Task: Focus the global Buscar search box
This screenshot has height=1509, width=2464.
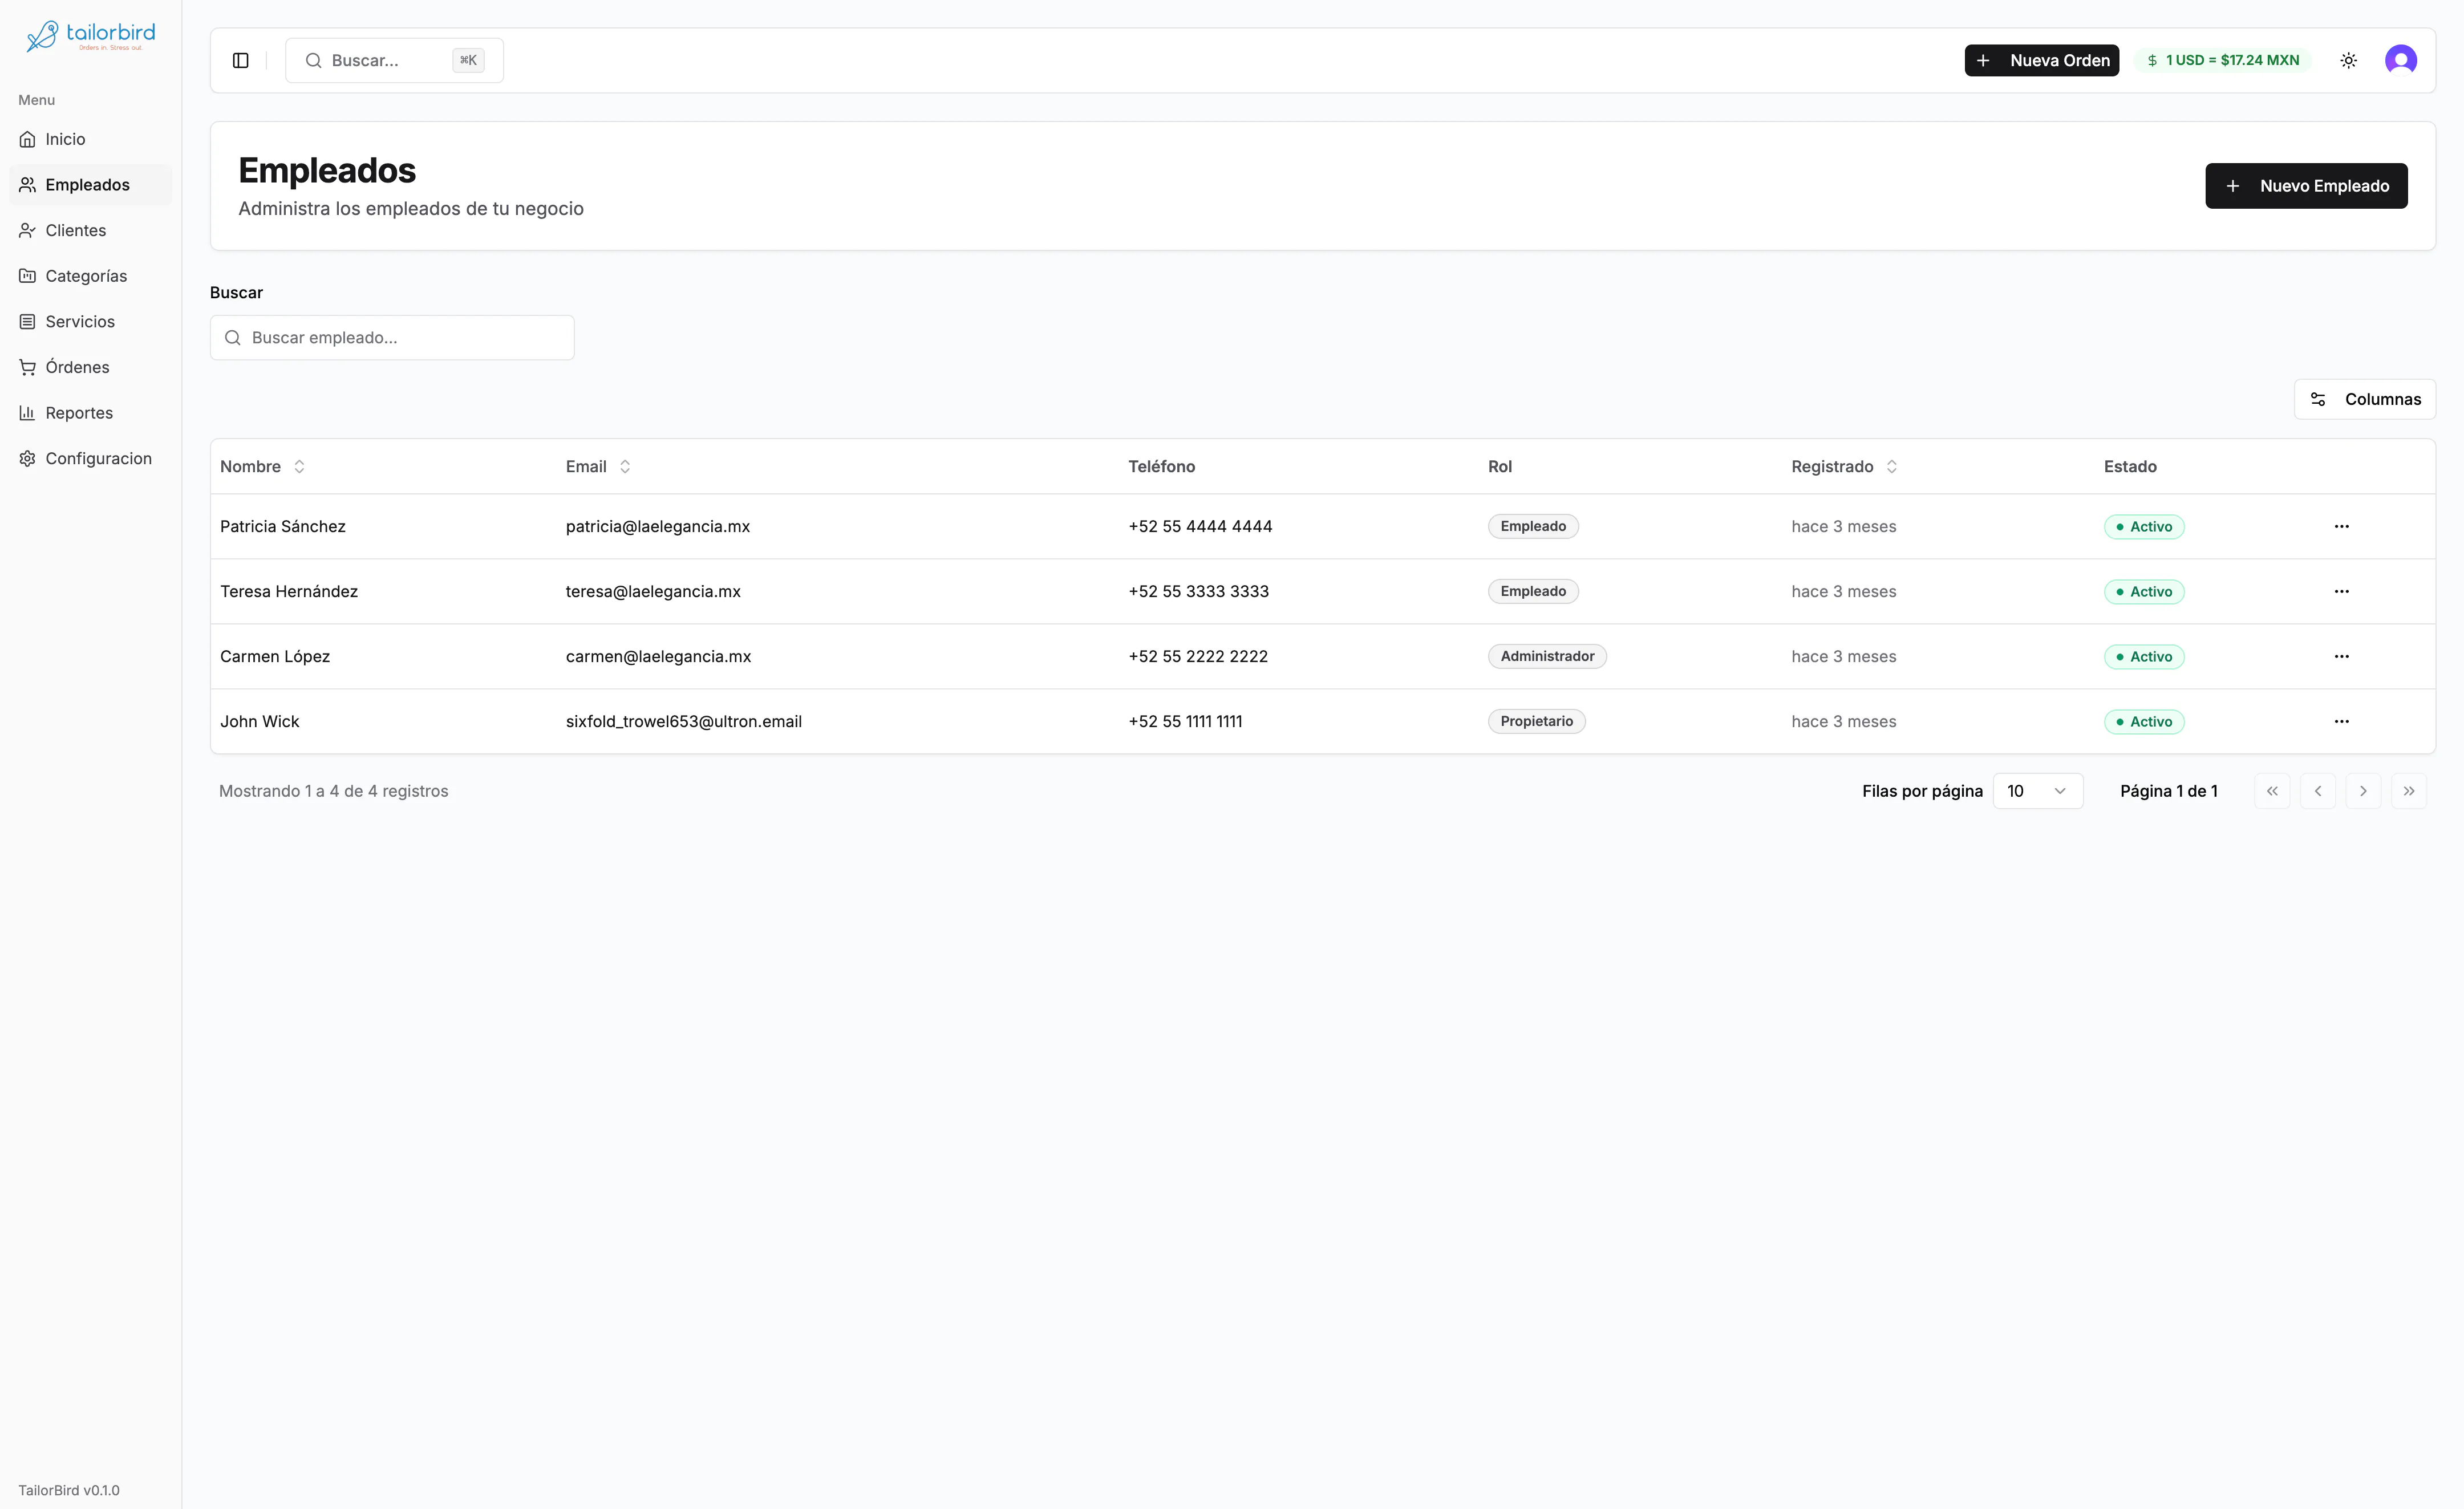Action: coord(394,61)
